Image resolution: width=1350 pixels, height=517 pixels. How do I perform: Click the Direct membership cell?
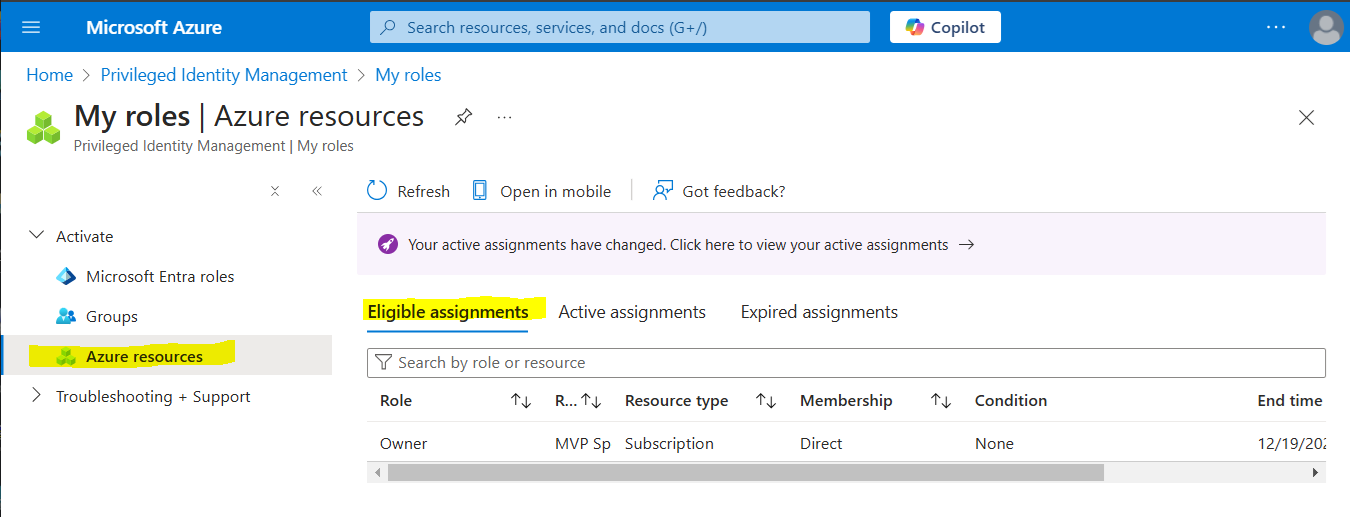(821, 444)
